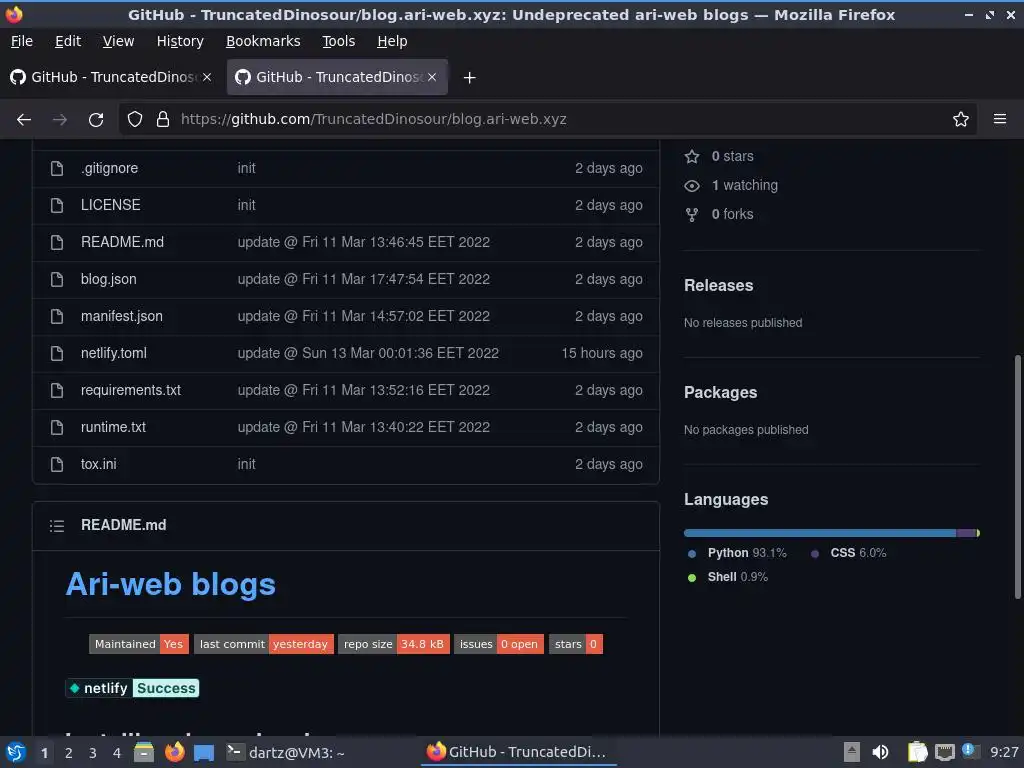Launch Firefox from the taskbar quick launcher
Image resolution: width=1024 pixels, height=768 pixels.
coord(174,752)
